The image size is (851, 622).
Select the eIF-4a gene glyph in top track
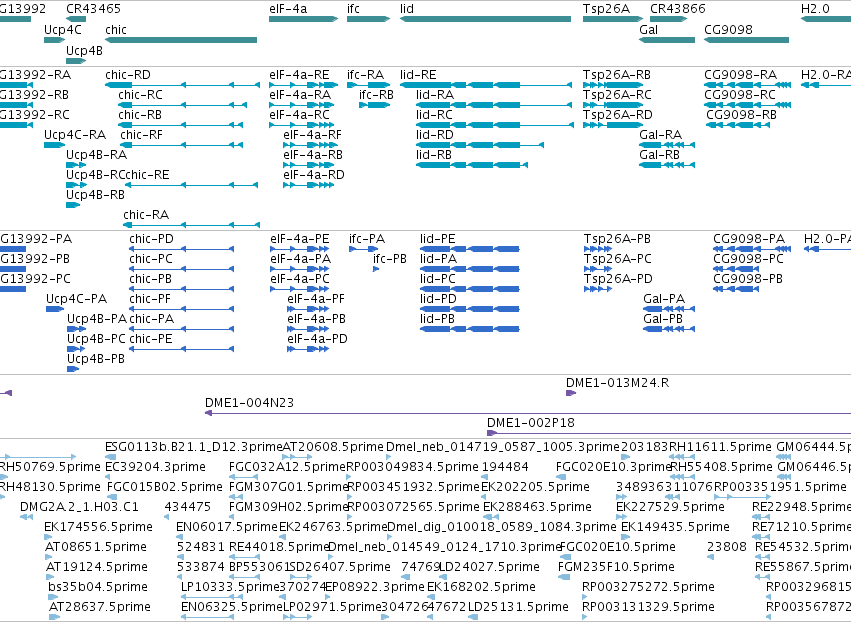(x=303, y=19)
